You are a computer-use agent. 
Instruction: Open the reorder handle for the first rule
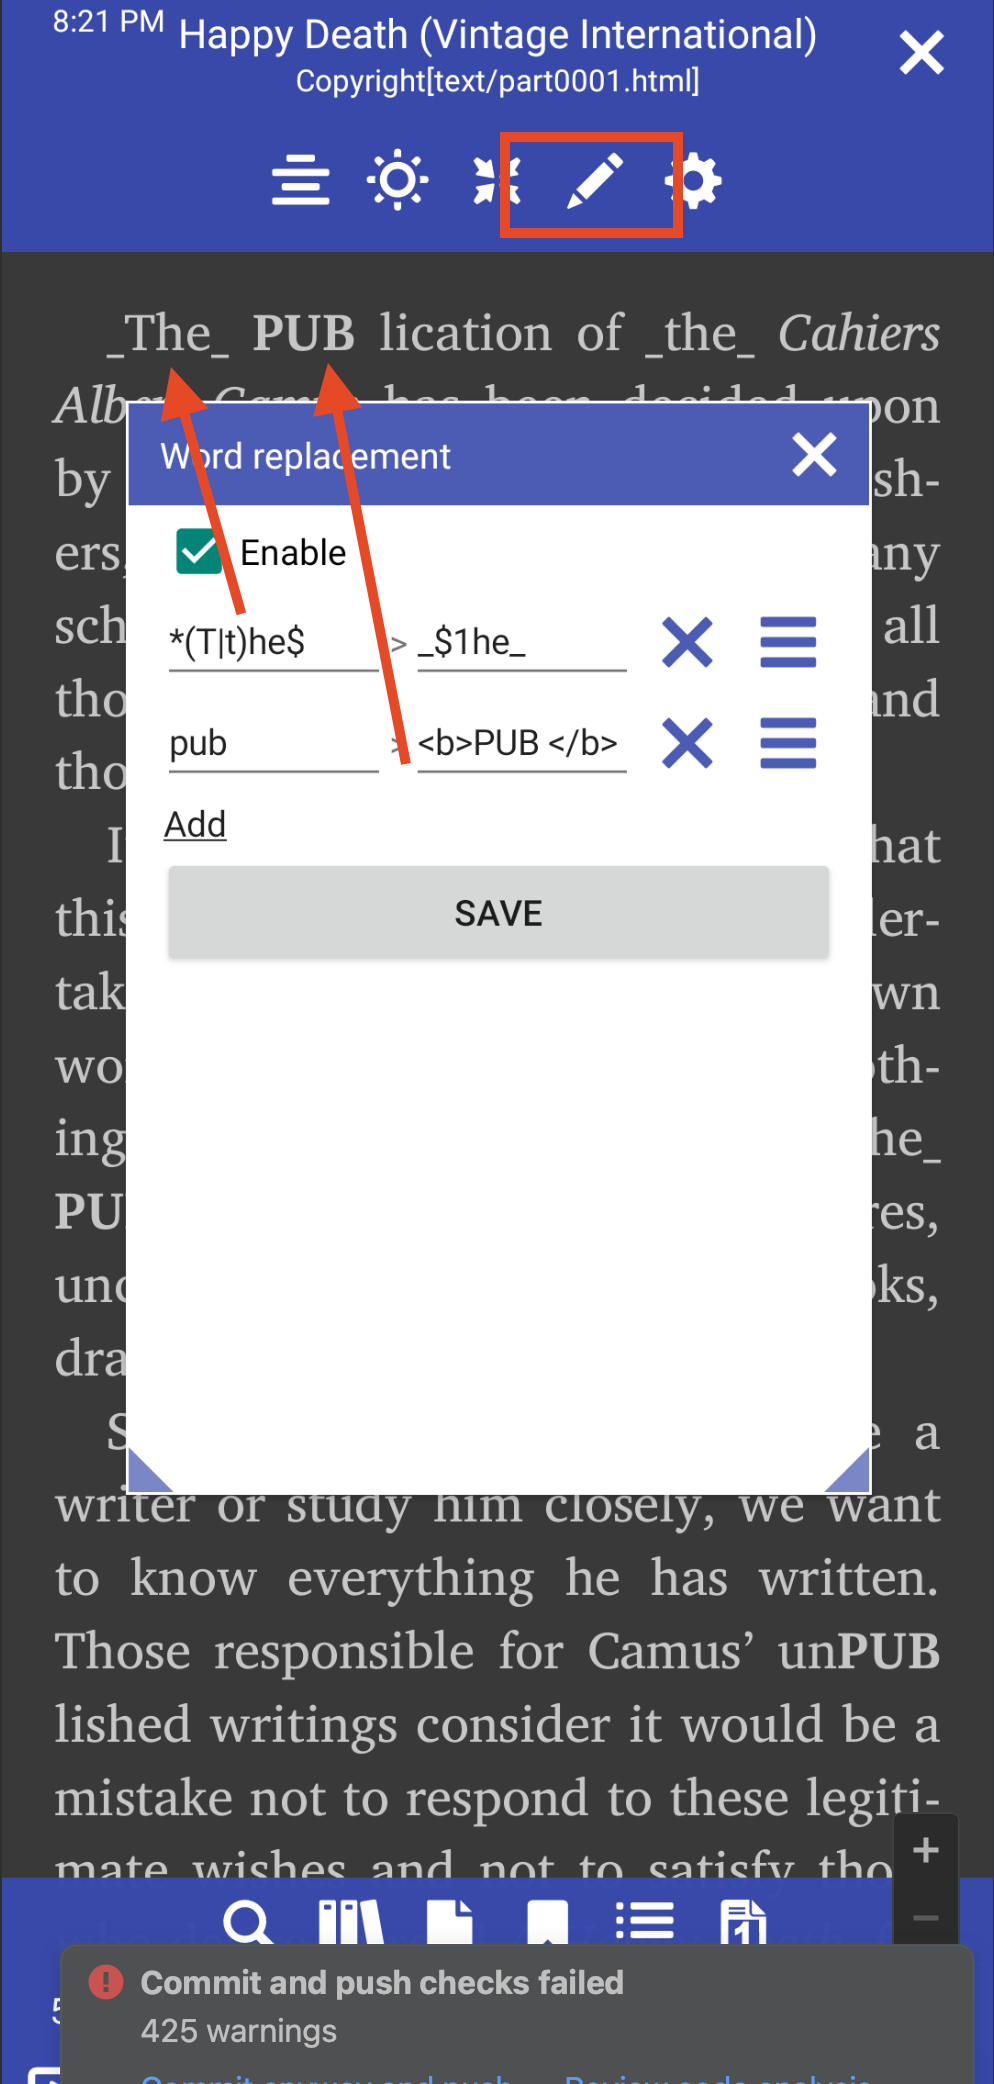788,642
